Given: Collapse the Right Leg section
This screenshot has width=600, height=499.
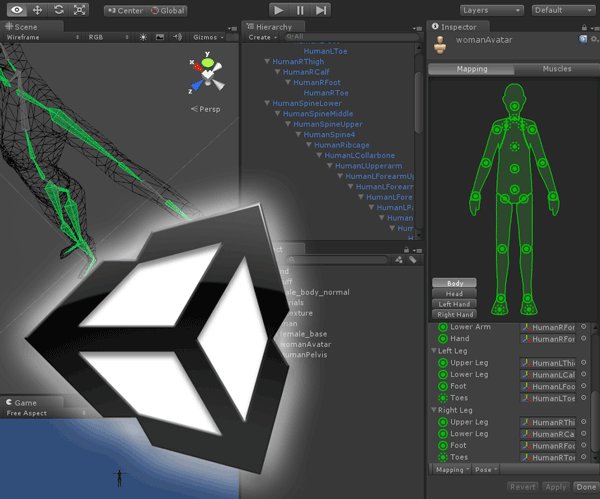Looking at the screenshot, I should click(x=434, y=410).
